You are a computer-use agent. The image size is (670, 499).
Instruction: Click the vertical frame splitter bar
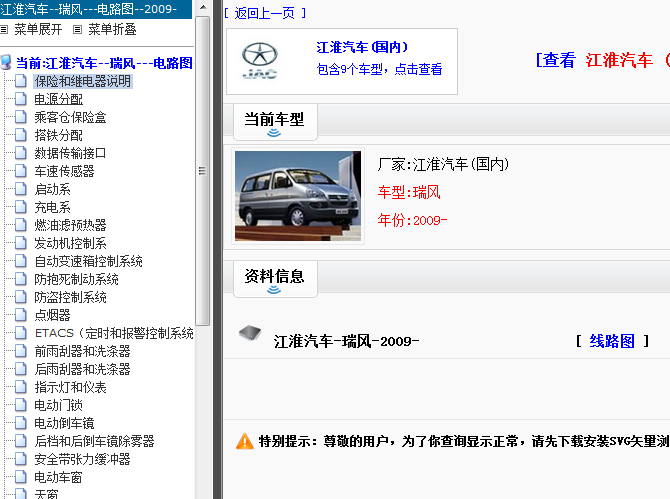coord(217,250)
